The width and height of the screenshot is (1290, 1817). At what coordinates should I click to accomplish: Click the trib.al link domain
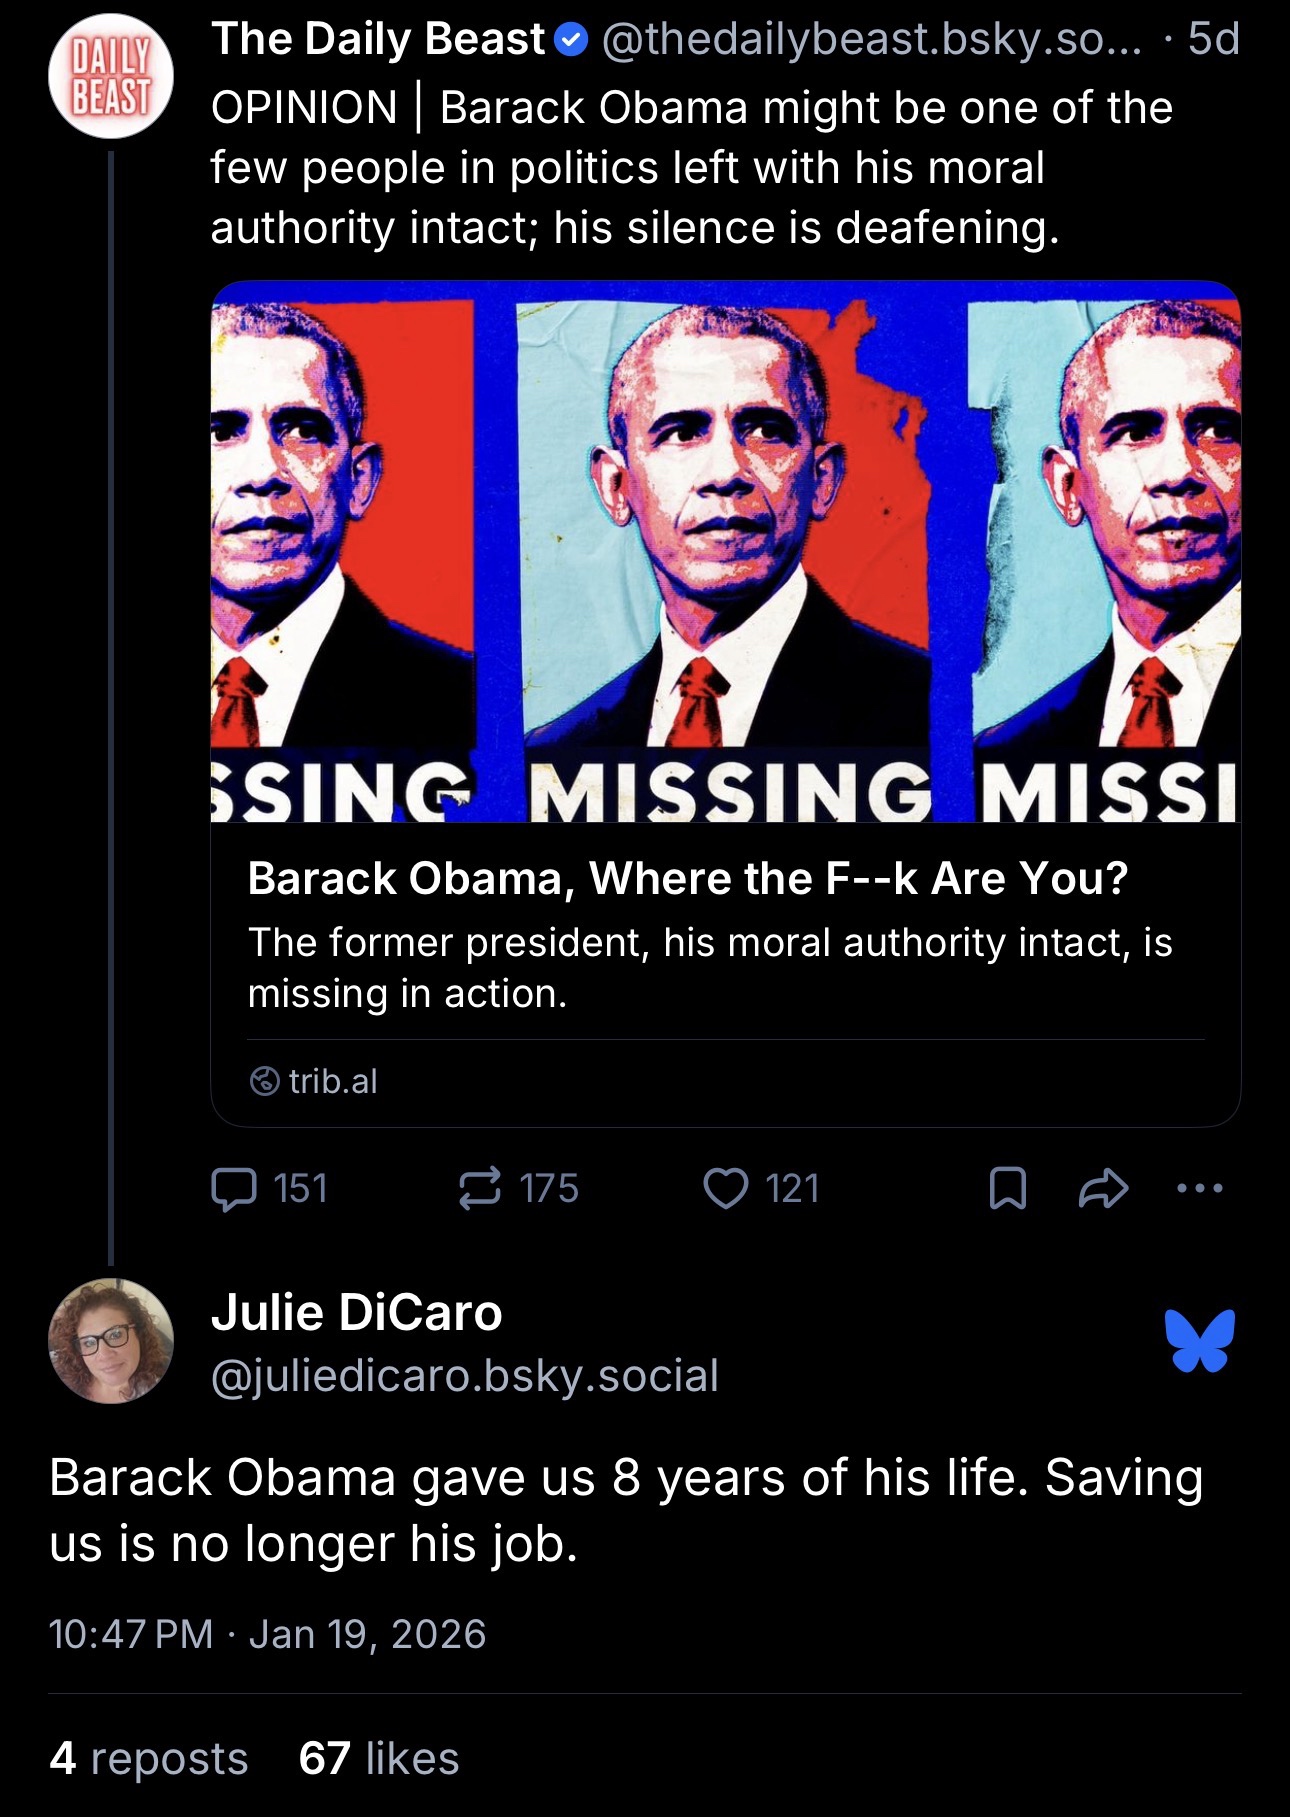332,1081
